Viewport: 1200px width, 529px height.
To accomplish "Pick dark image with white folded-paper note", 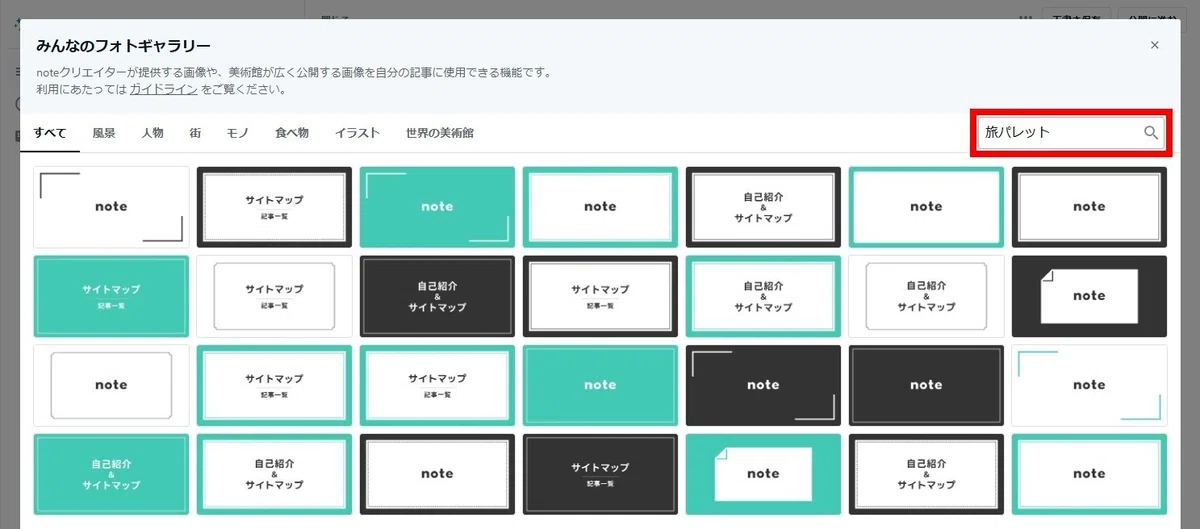I will point(1089,296).
